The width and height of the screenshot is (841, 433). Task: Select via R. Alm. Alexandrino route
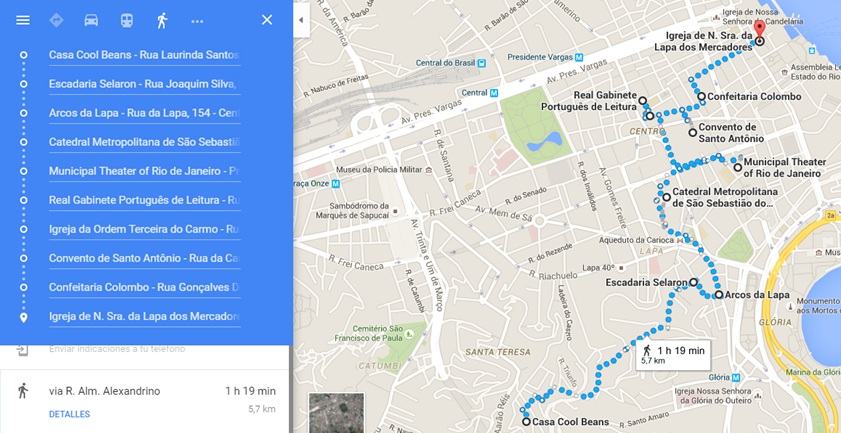point(144,401)
